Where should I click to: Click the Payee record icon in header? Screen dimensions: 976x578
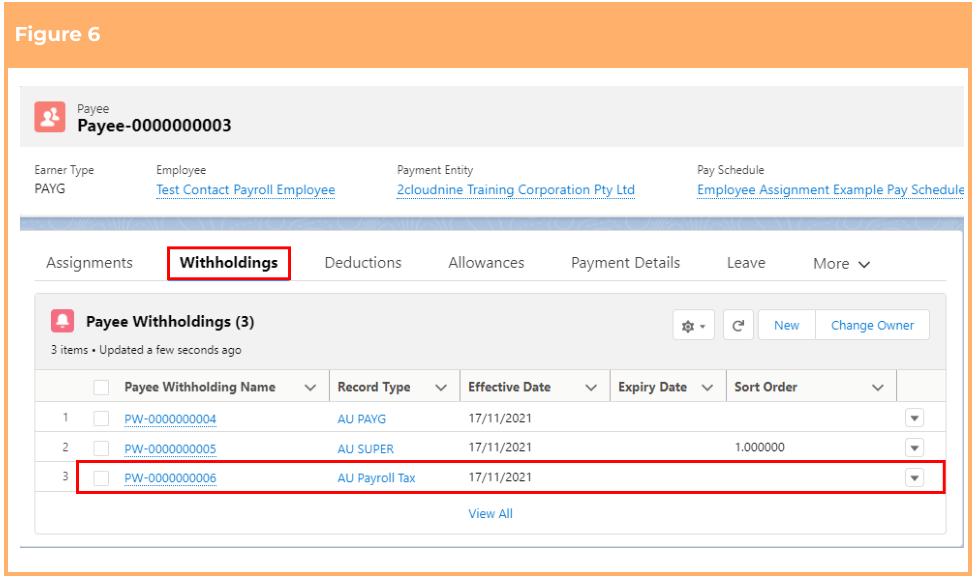[x=50, y=117]
